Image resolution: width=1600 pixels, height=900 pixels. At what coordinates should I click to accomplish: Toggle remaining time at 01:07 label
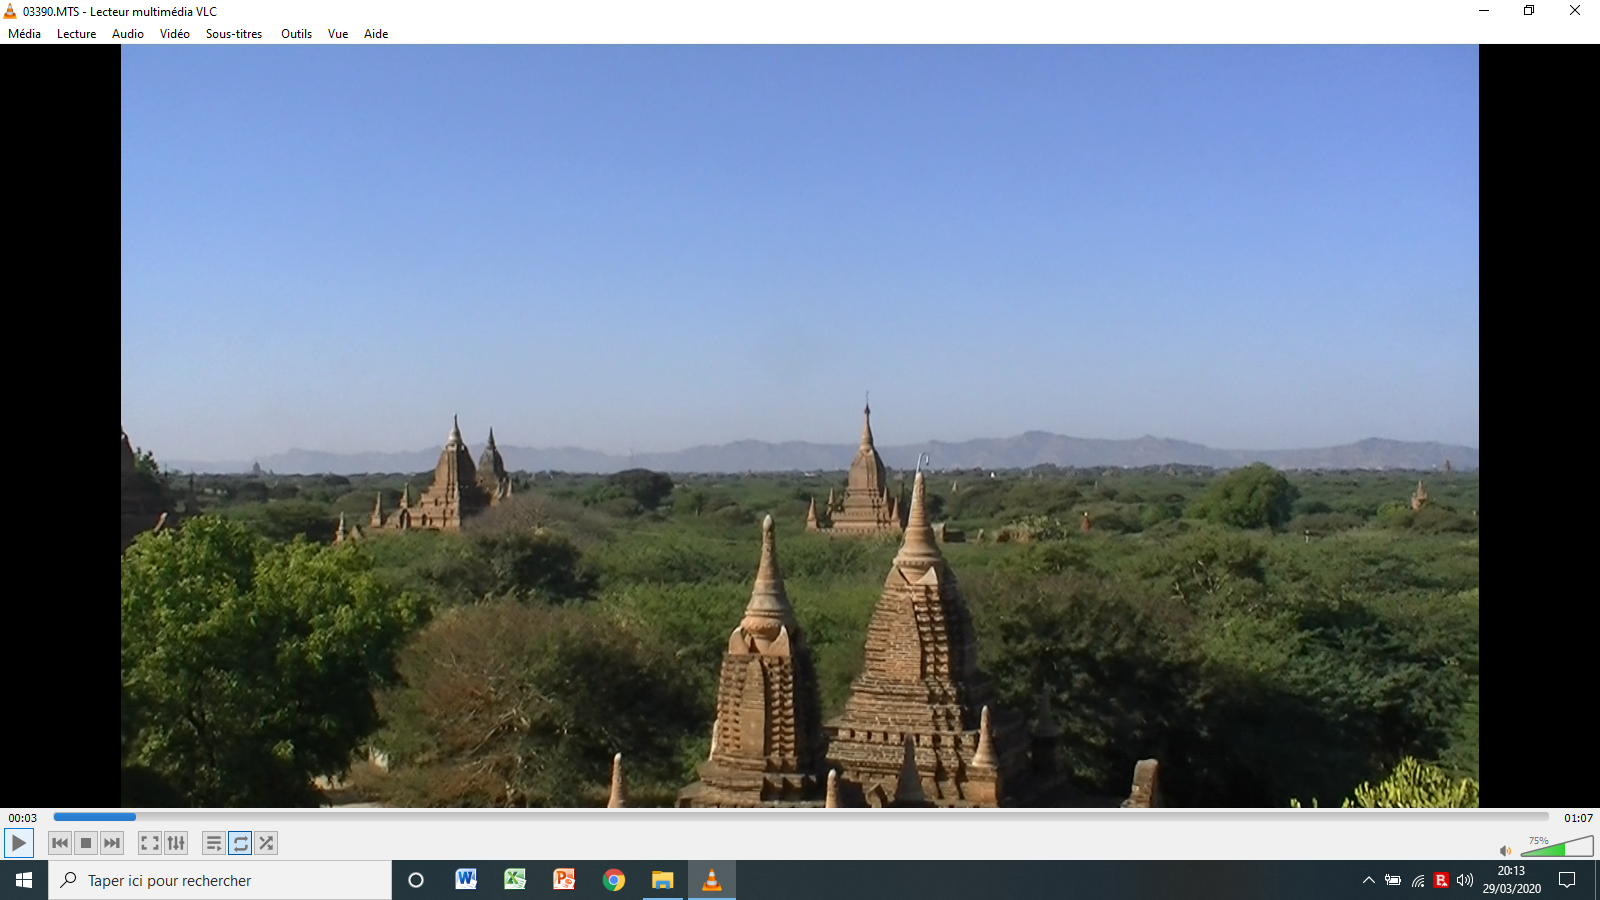1578,818
